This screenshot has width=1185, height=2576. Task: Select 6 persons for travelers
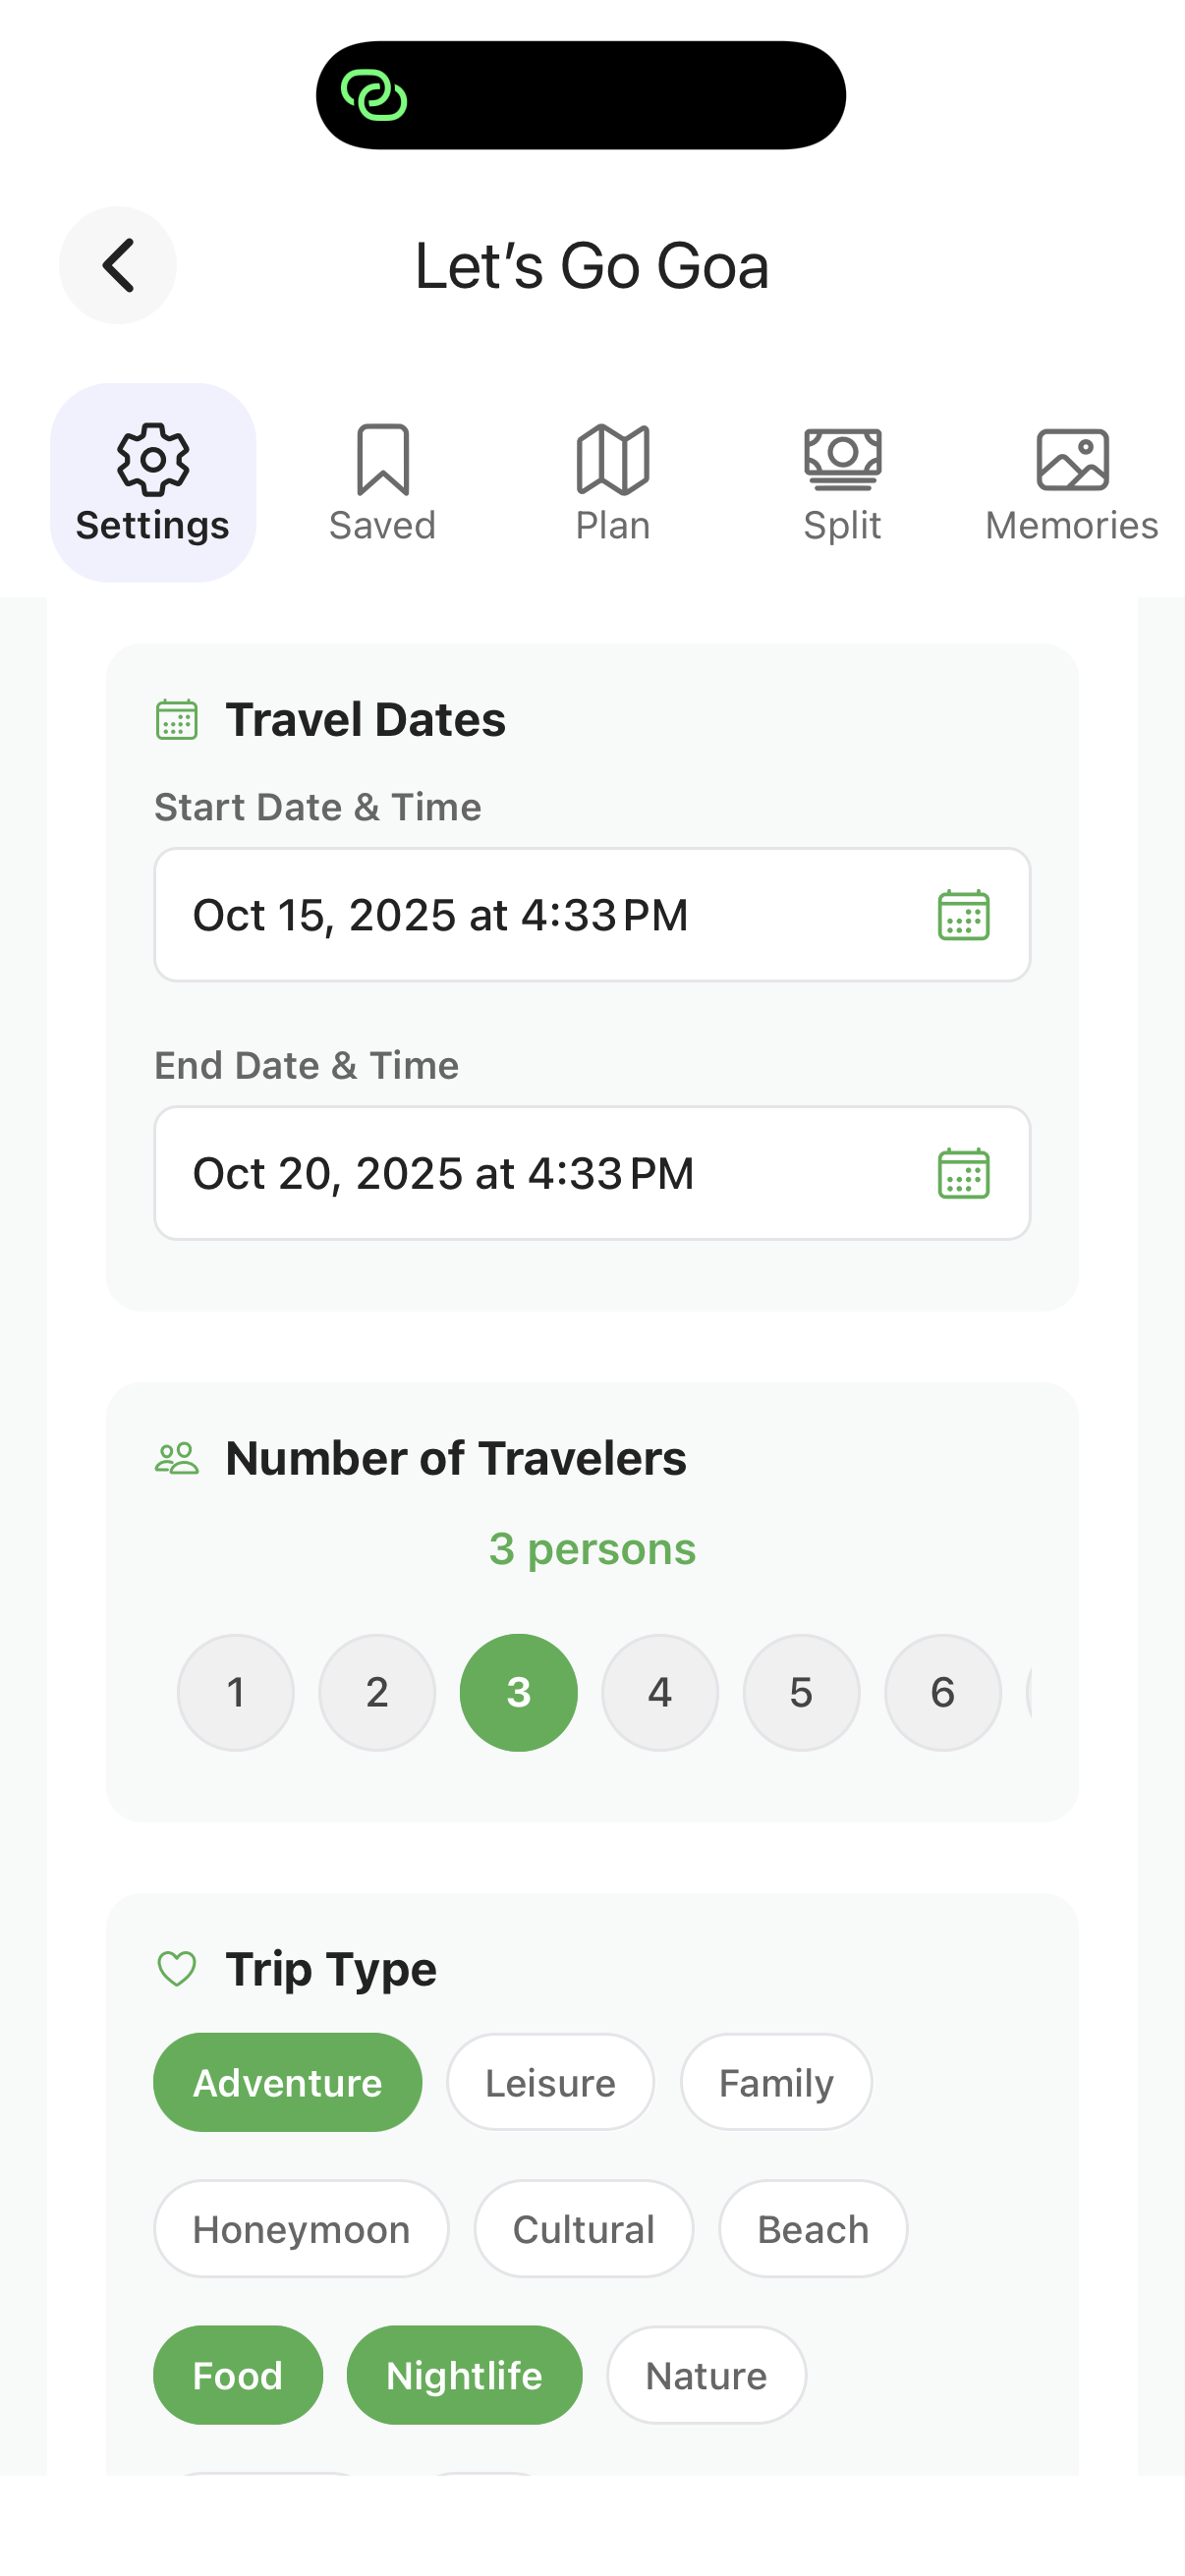(x=942, y=1692)
